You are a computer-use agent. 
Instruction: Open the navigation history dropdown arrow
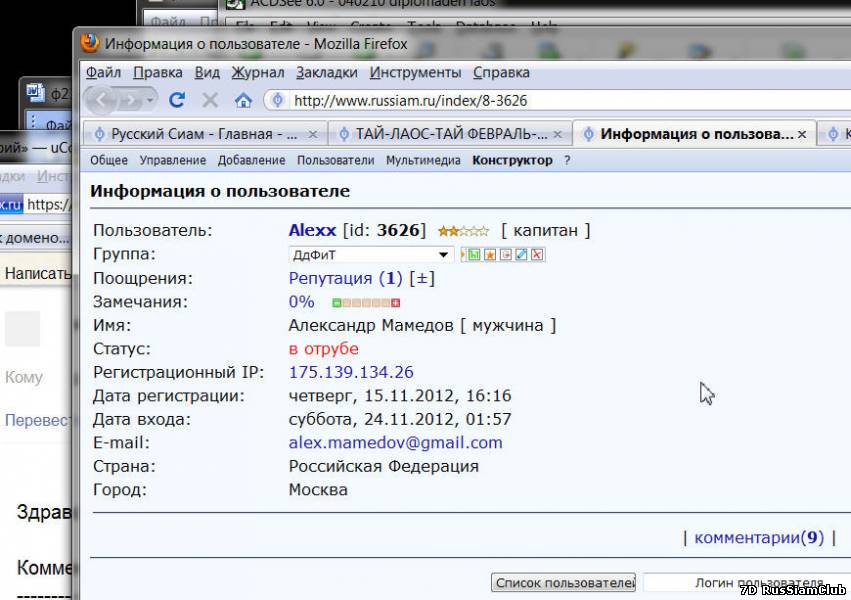pyautogui.click(x=150, y=100)
